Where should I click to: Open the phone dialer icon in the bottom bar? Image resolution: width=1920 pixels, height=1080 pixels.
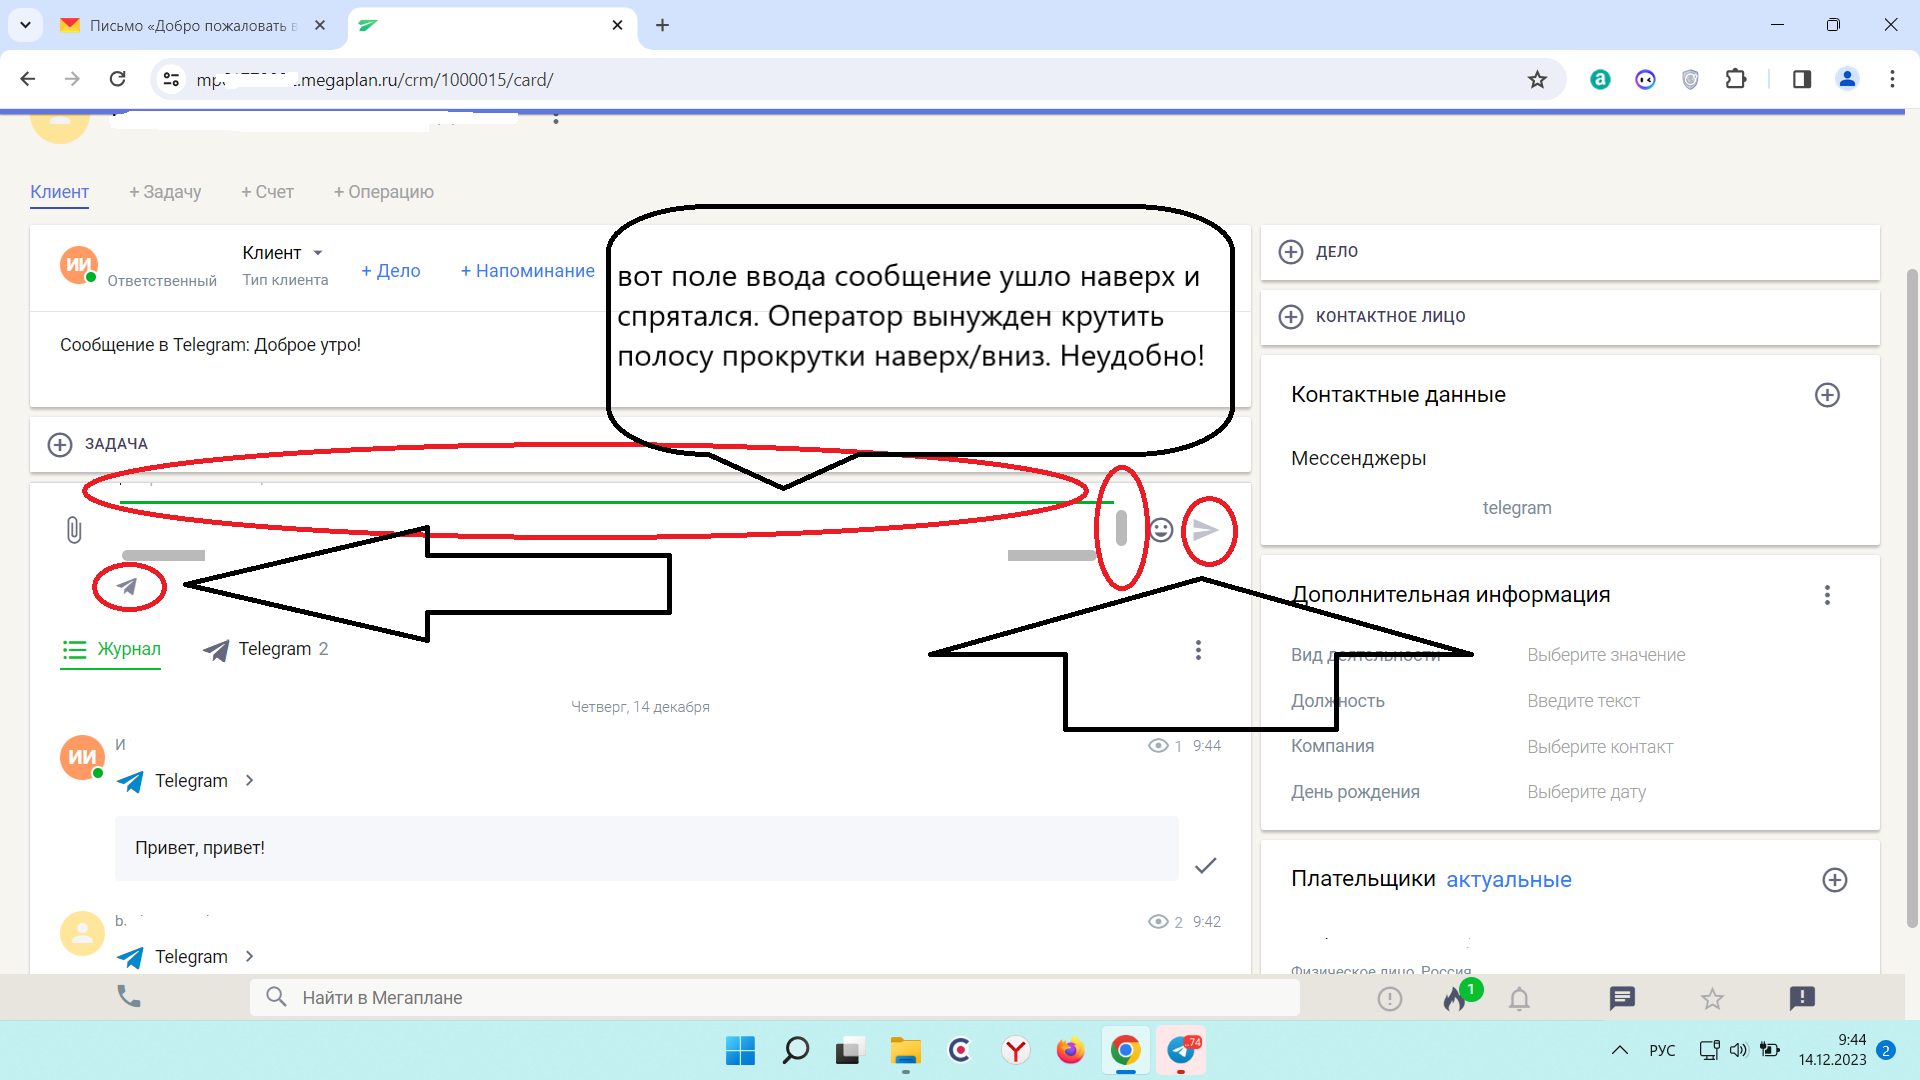129,996
